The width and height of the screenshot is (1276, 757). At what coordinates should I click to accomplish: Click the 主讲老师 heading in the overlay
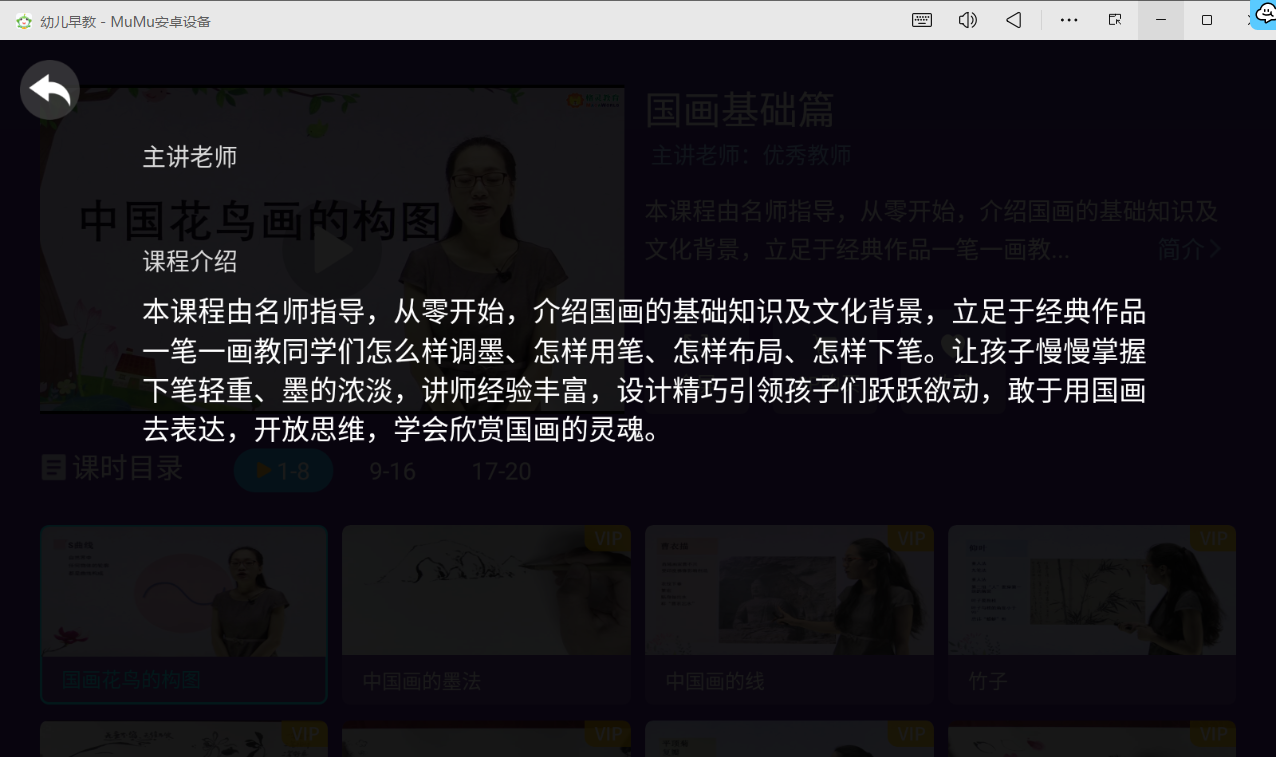[x=190, y=157]
